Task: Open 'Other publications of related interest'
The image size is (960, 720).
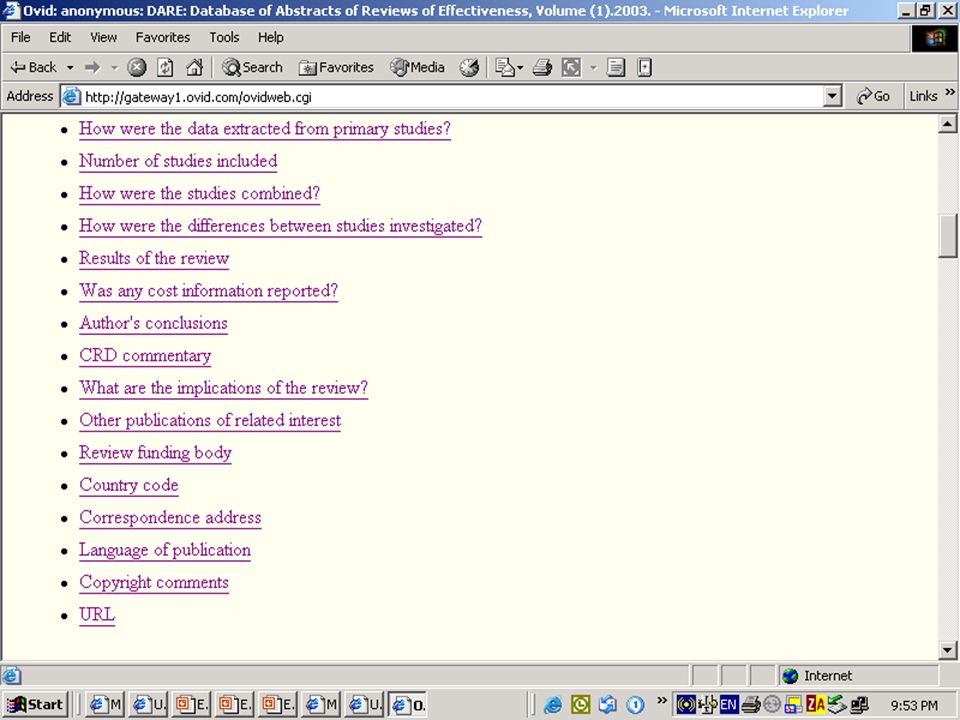Action: (x=210, y=421)
